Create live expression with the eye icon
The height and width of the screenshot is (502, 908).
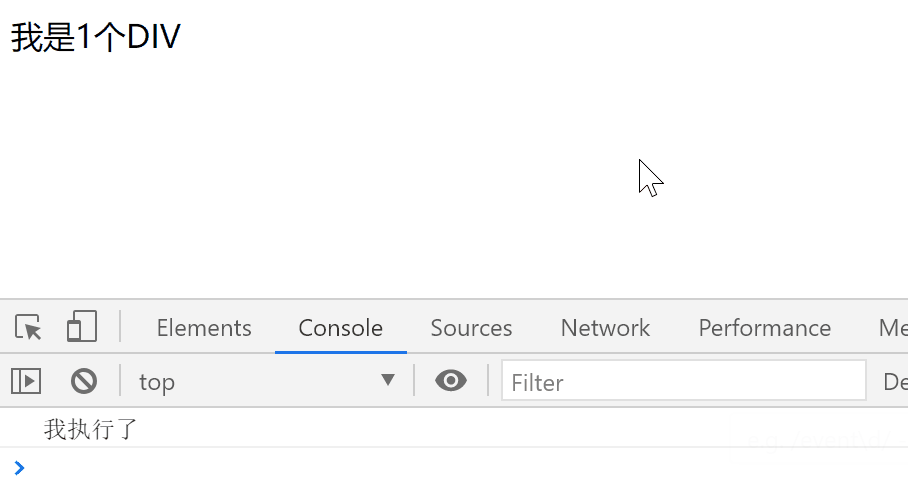coord(451,381)
